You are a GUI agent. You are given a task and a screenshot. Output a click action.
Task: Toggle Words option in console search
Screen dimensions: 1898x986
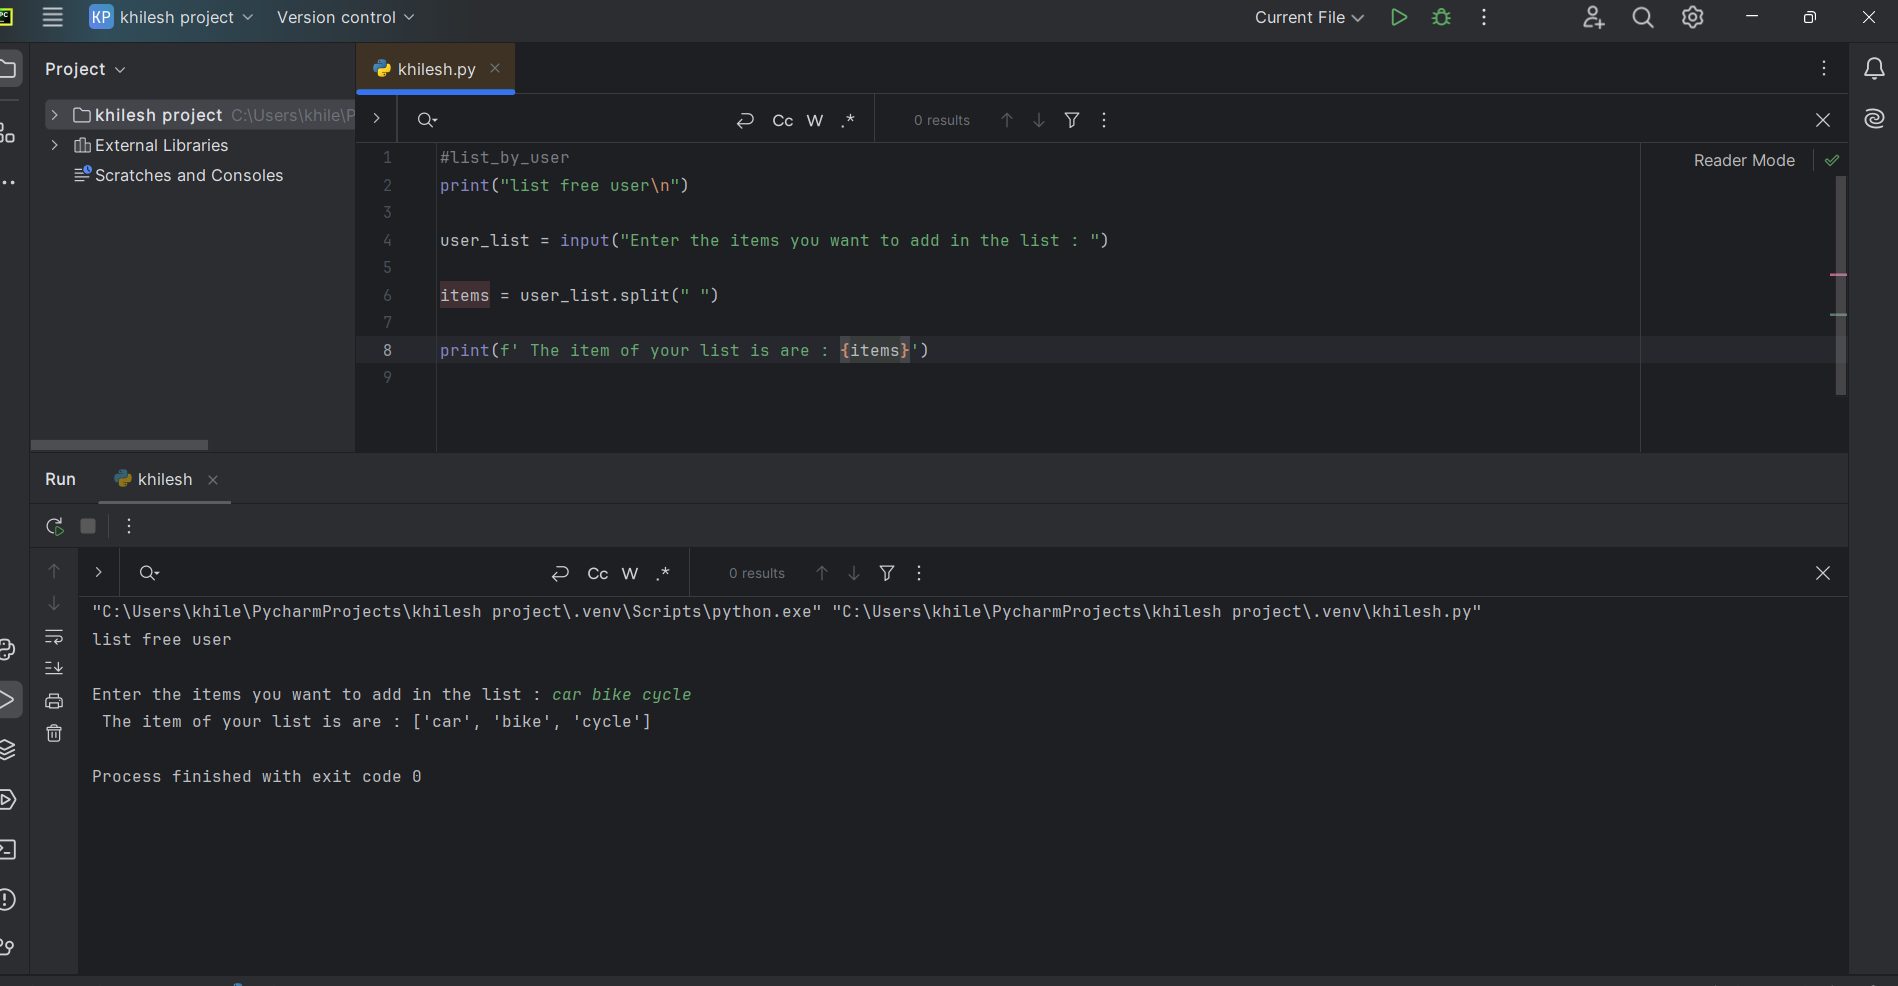coord(630,573)
